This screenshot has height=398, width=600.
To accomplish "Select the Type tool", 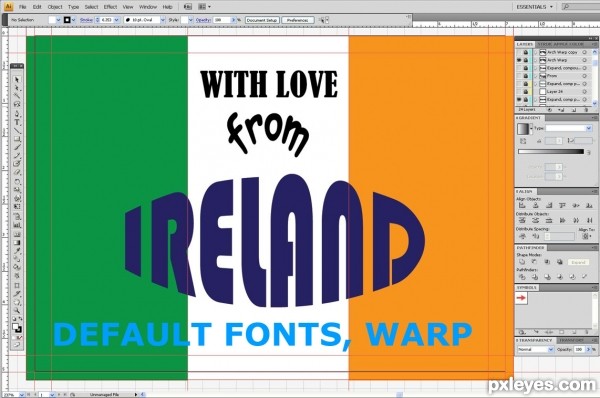I will (16, 122).
